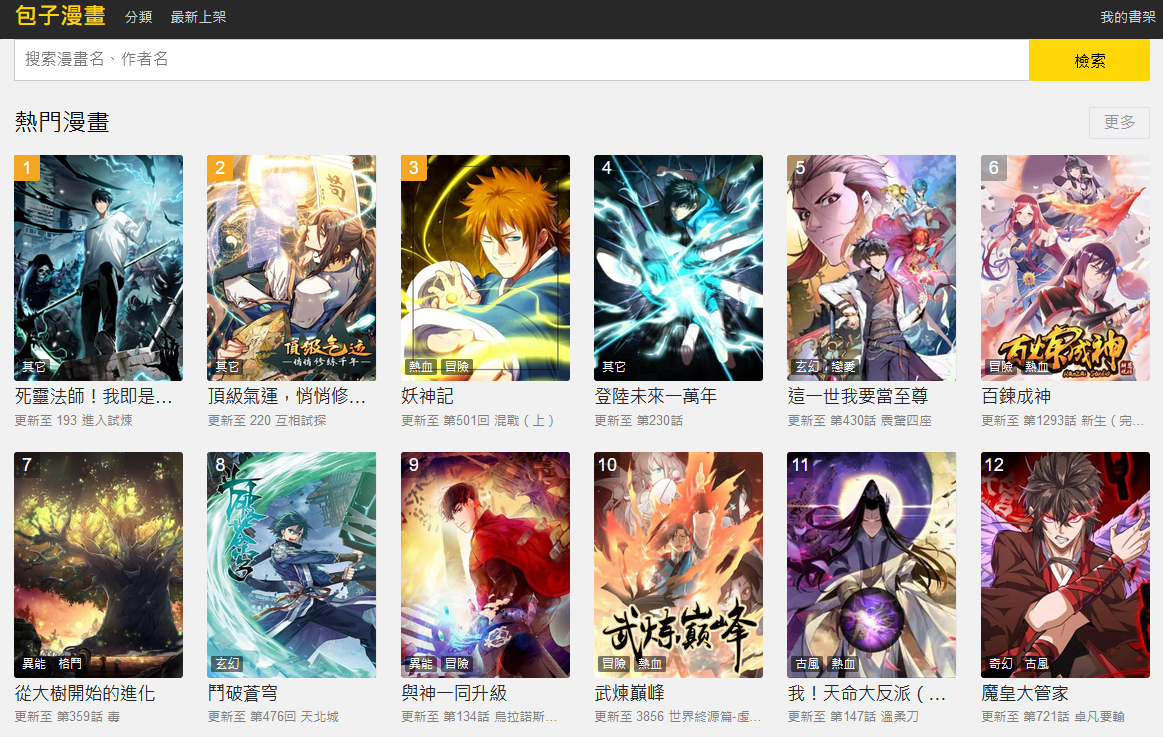Select 玄幻 tag on 鬥破蒼穹 cover
This screenshot has height=737, width=1163.
(x=227, y=664)
